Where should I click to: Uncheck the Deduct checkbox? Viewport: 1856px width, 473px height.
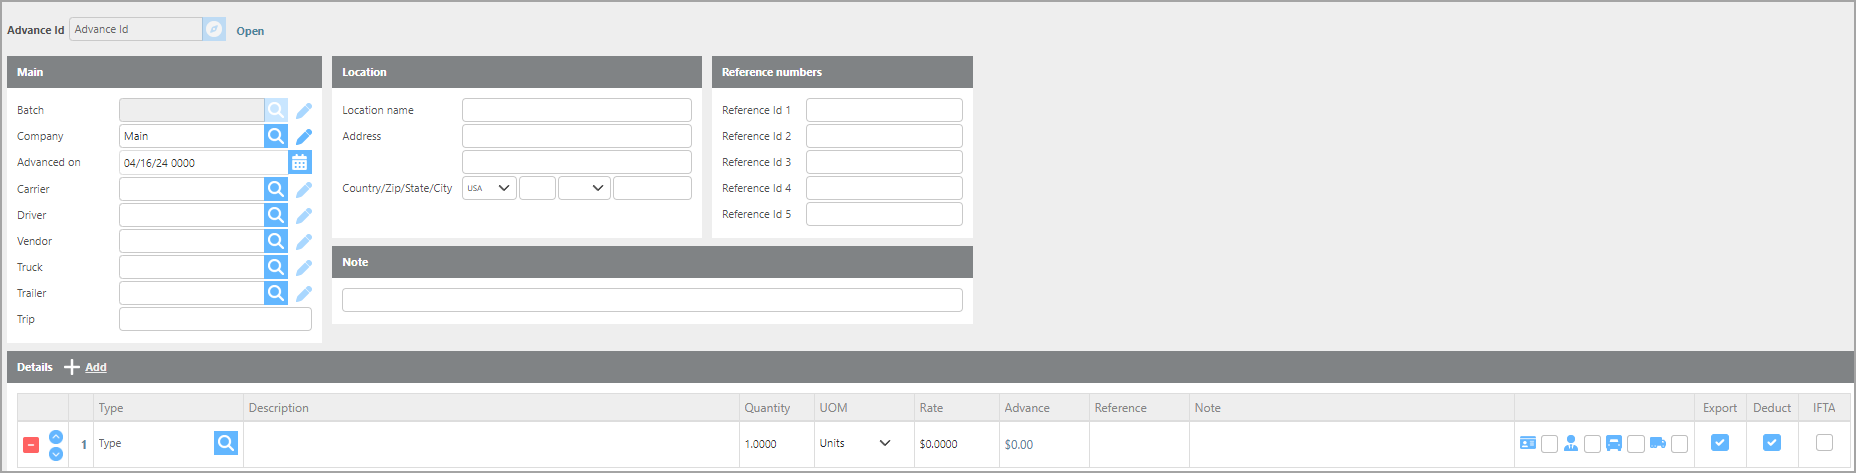(x=1771, y=442)
